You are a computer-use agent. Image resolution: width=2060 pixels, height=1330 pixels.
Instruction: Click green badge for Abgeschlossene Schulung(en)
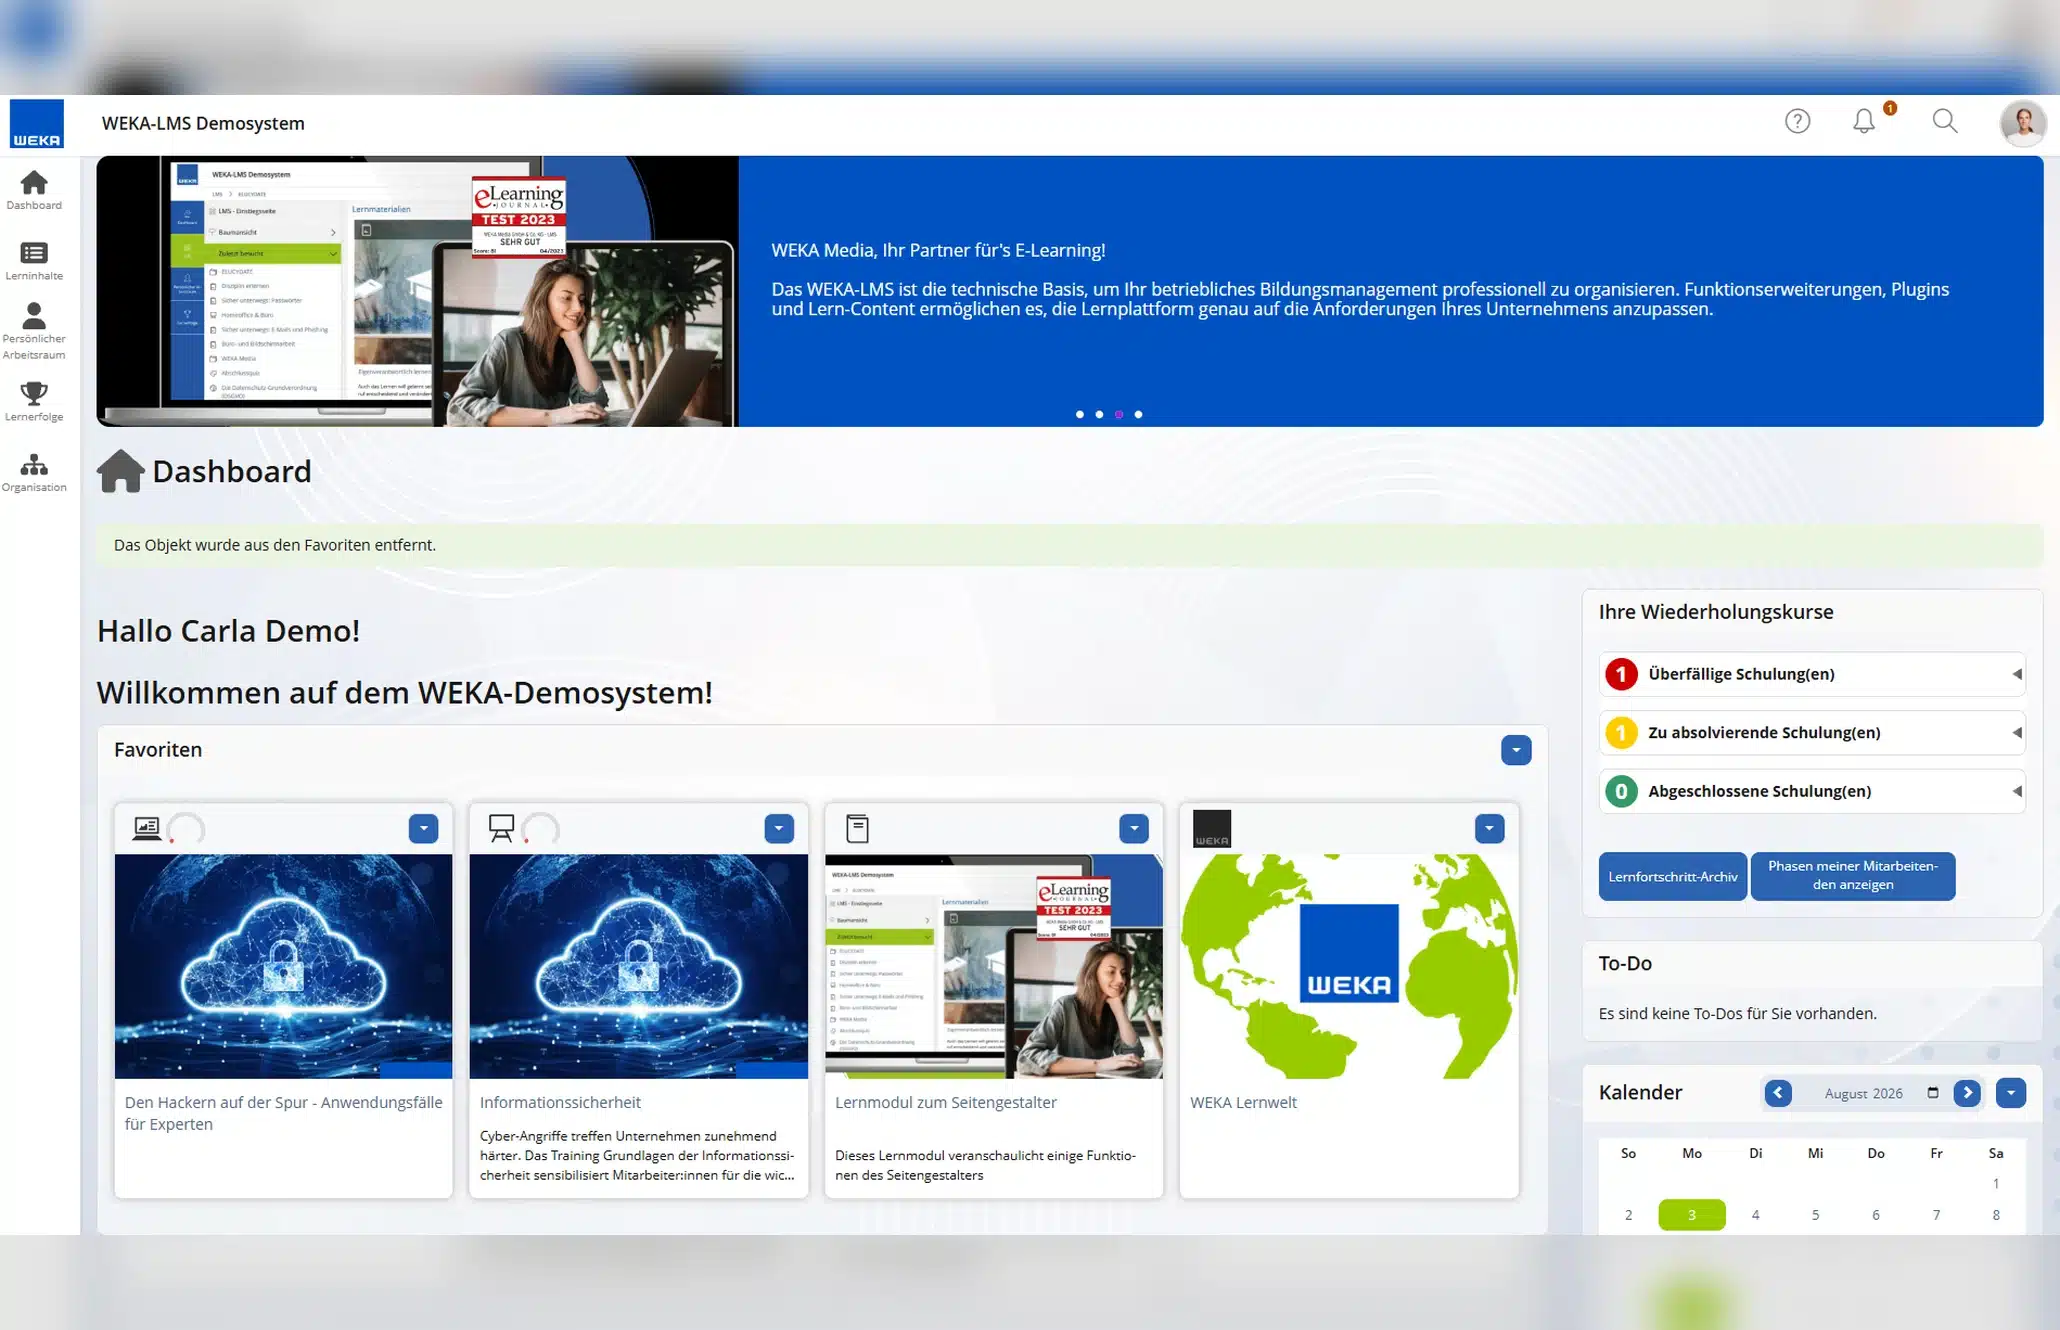(1621, 791)
